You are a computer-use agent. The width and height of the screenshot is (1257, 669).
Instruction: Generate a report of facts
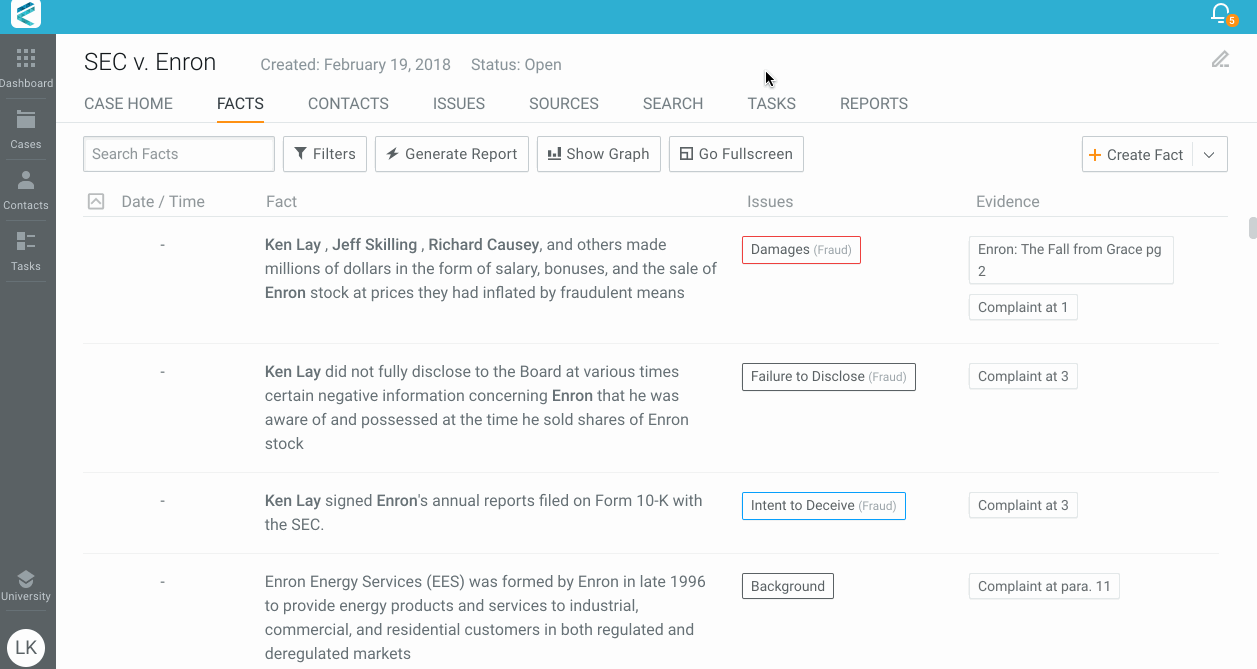pyautogui.click(x=451, y=153)
